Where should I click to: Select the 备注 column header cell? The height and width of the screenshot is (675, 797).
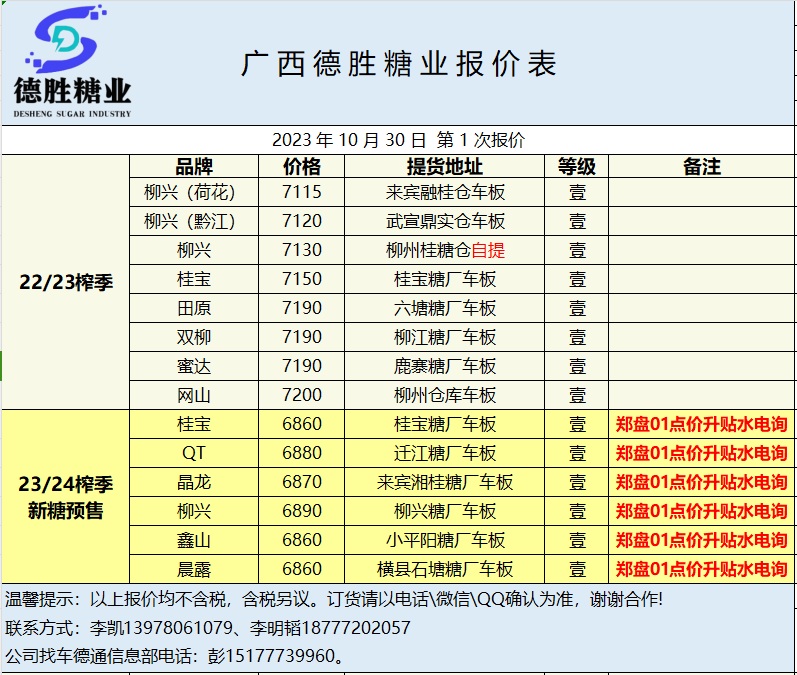[702, 167]
